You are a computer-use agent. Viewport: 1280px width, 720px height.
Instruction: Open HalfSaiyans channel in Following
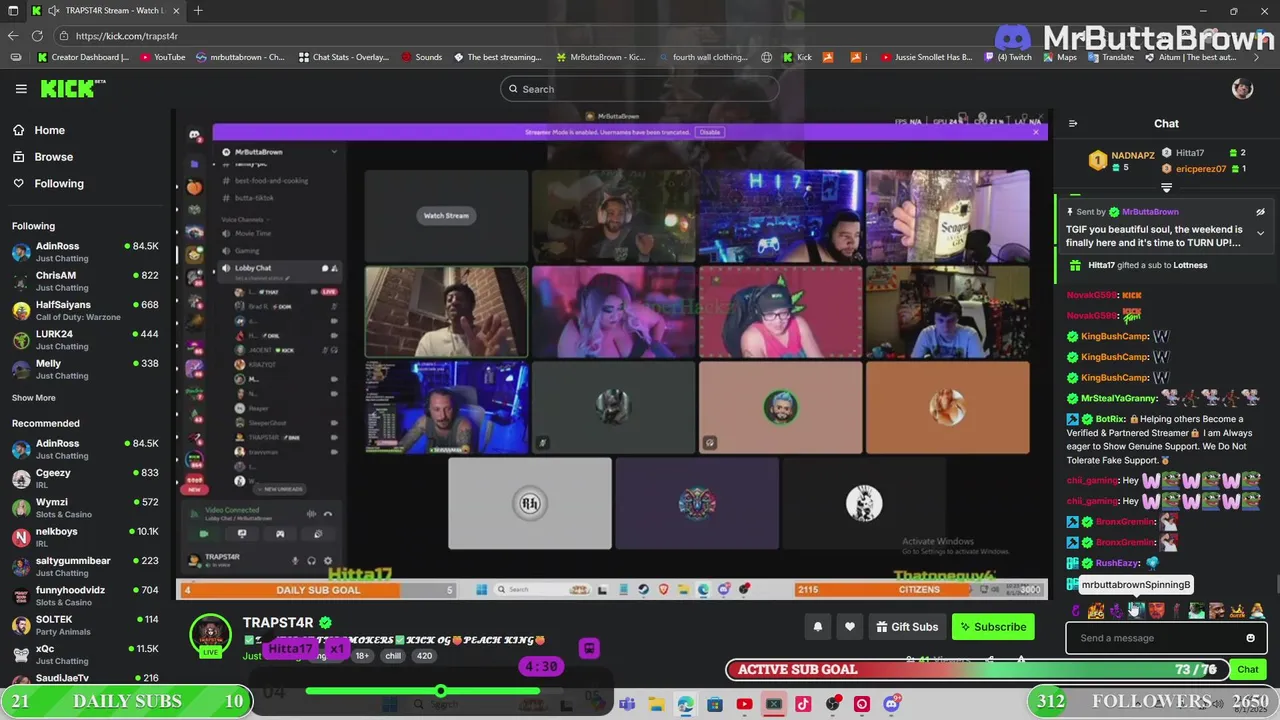(x=85, y=310)
